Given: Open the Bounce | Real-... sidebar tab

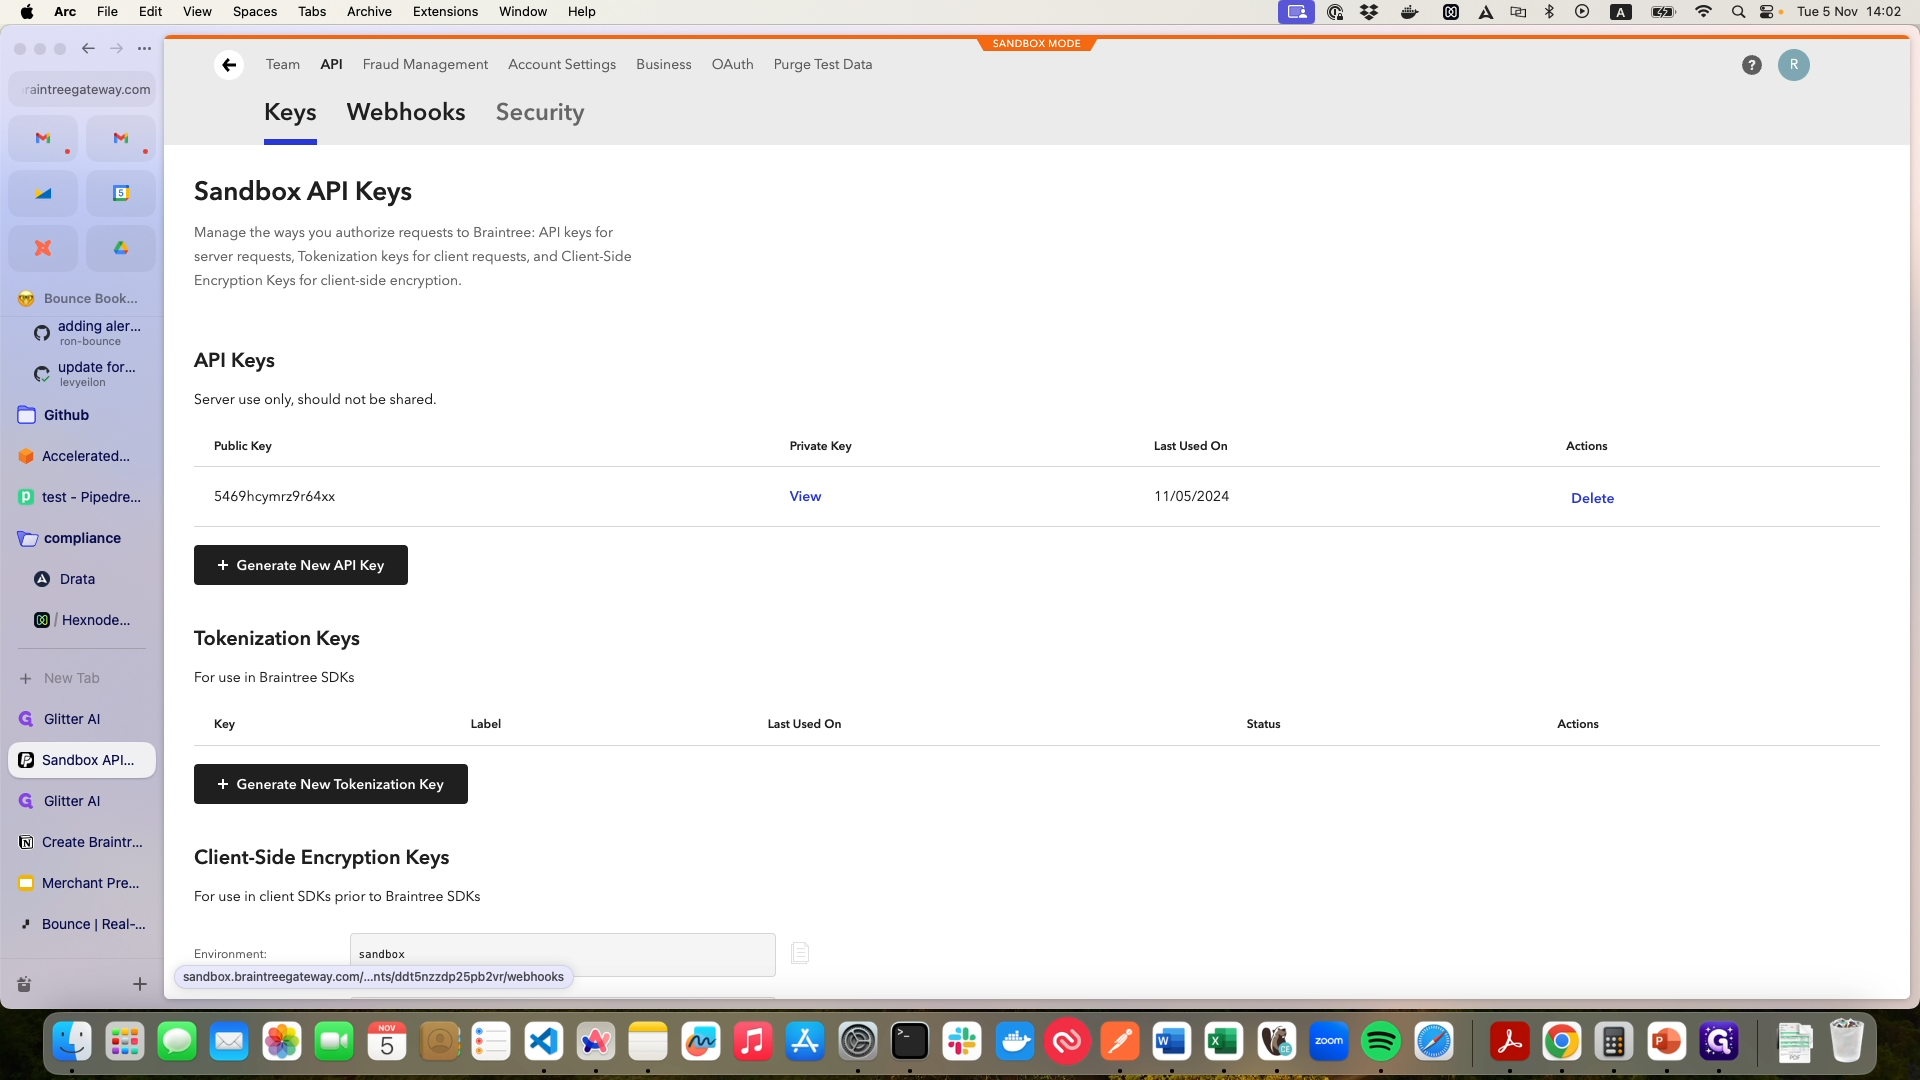Looking at the screenshot, I should 82,924.
